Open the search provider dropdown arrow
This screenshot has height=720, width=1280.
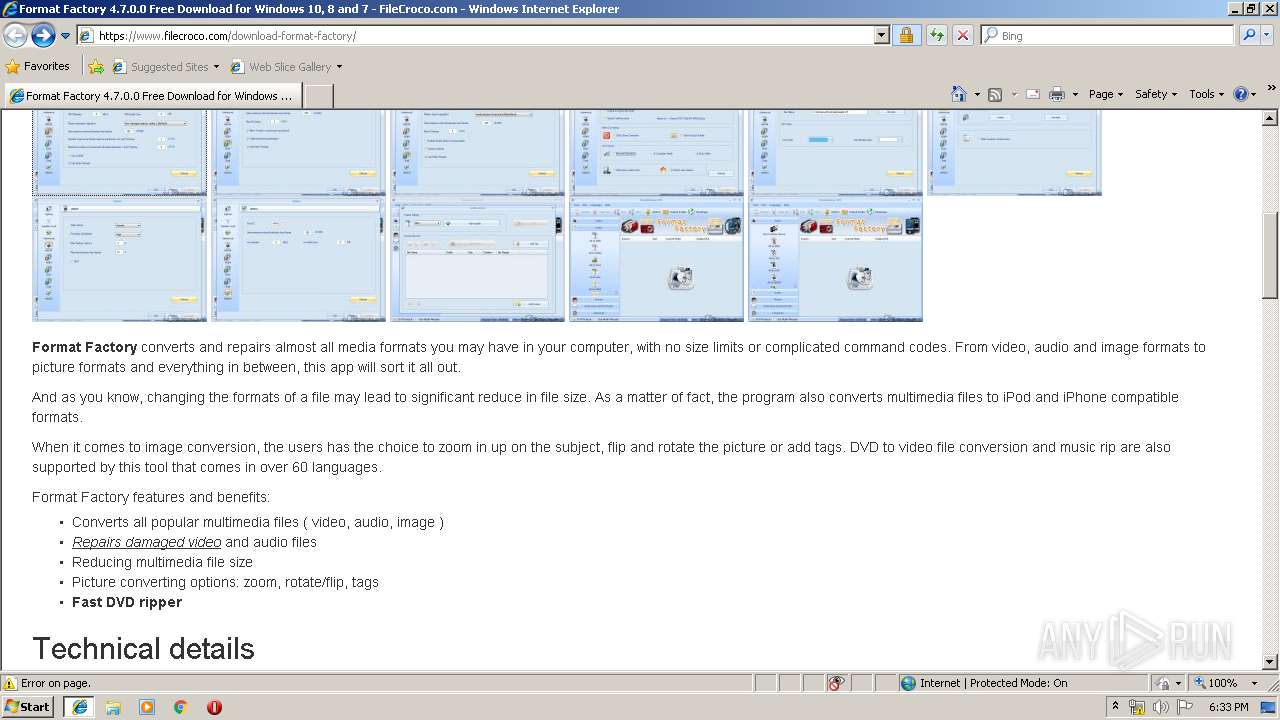(1269, 35)
